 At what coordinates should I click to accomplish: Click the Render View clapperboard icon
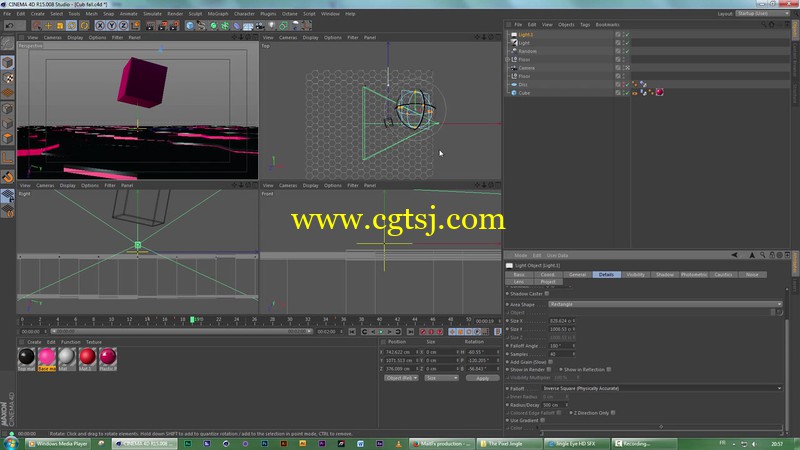151,25
